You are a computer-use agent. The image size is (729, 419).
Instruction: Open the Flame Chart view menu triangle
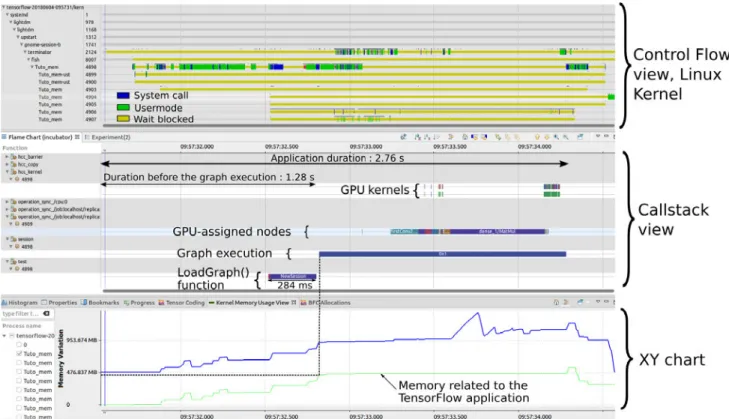598,136
